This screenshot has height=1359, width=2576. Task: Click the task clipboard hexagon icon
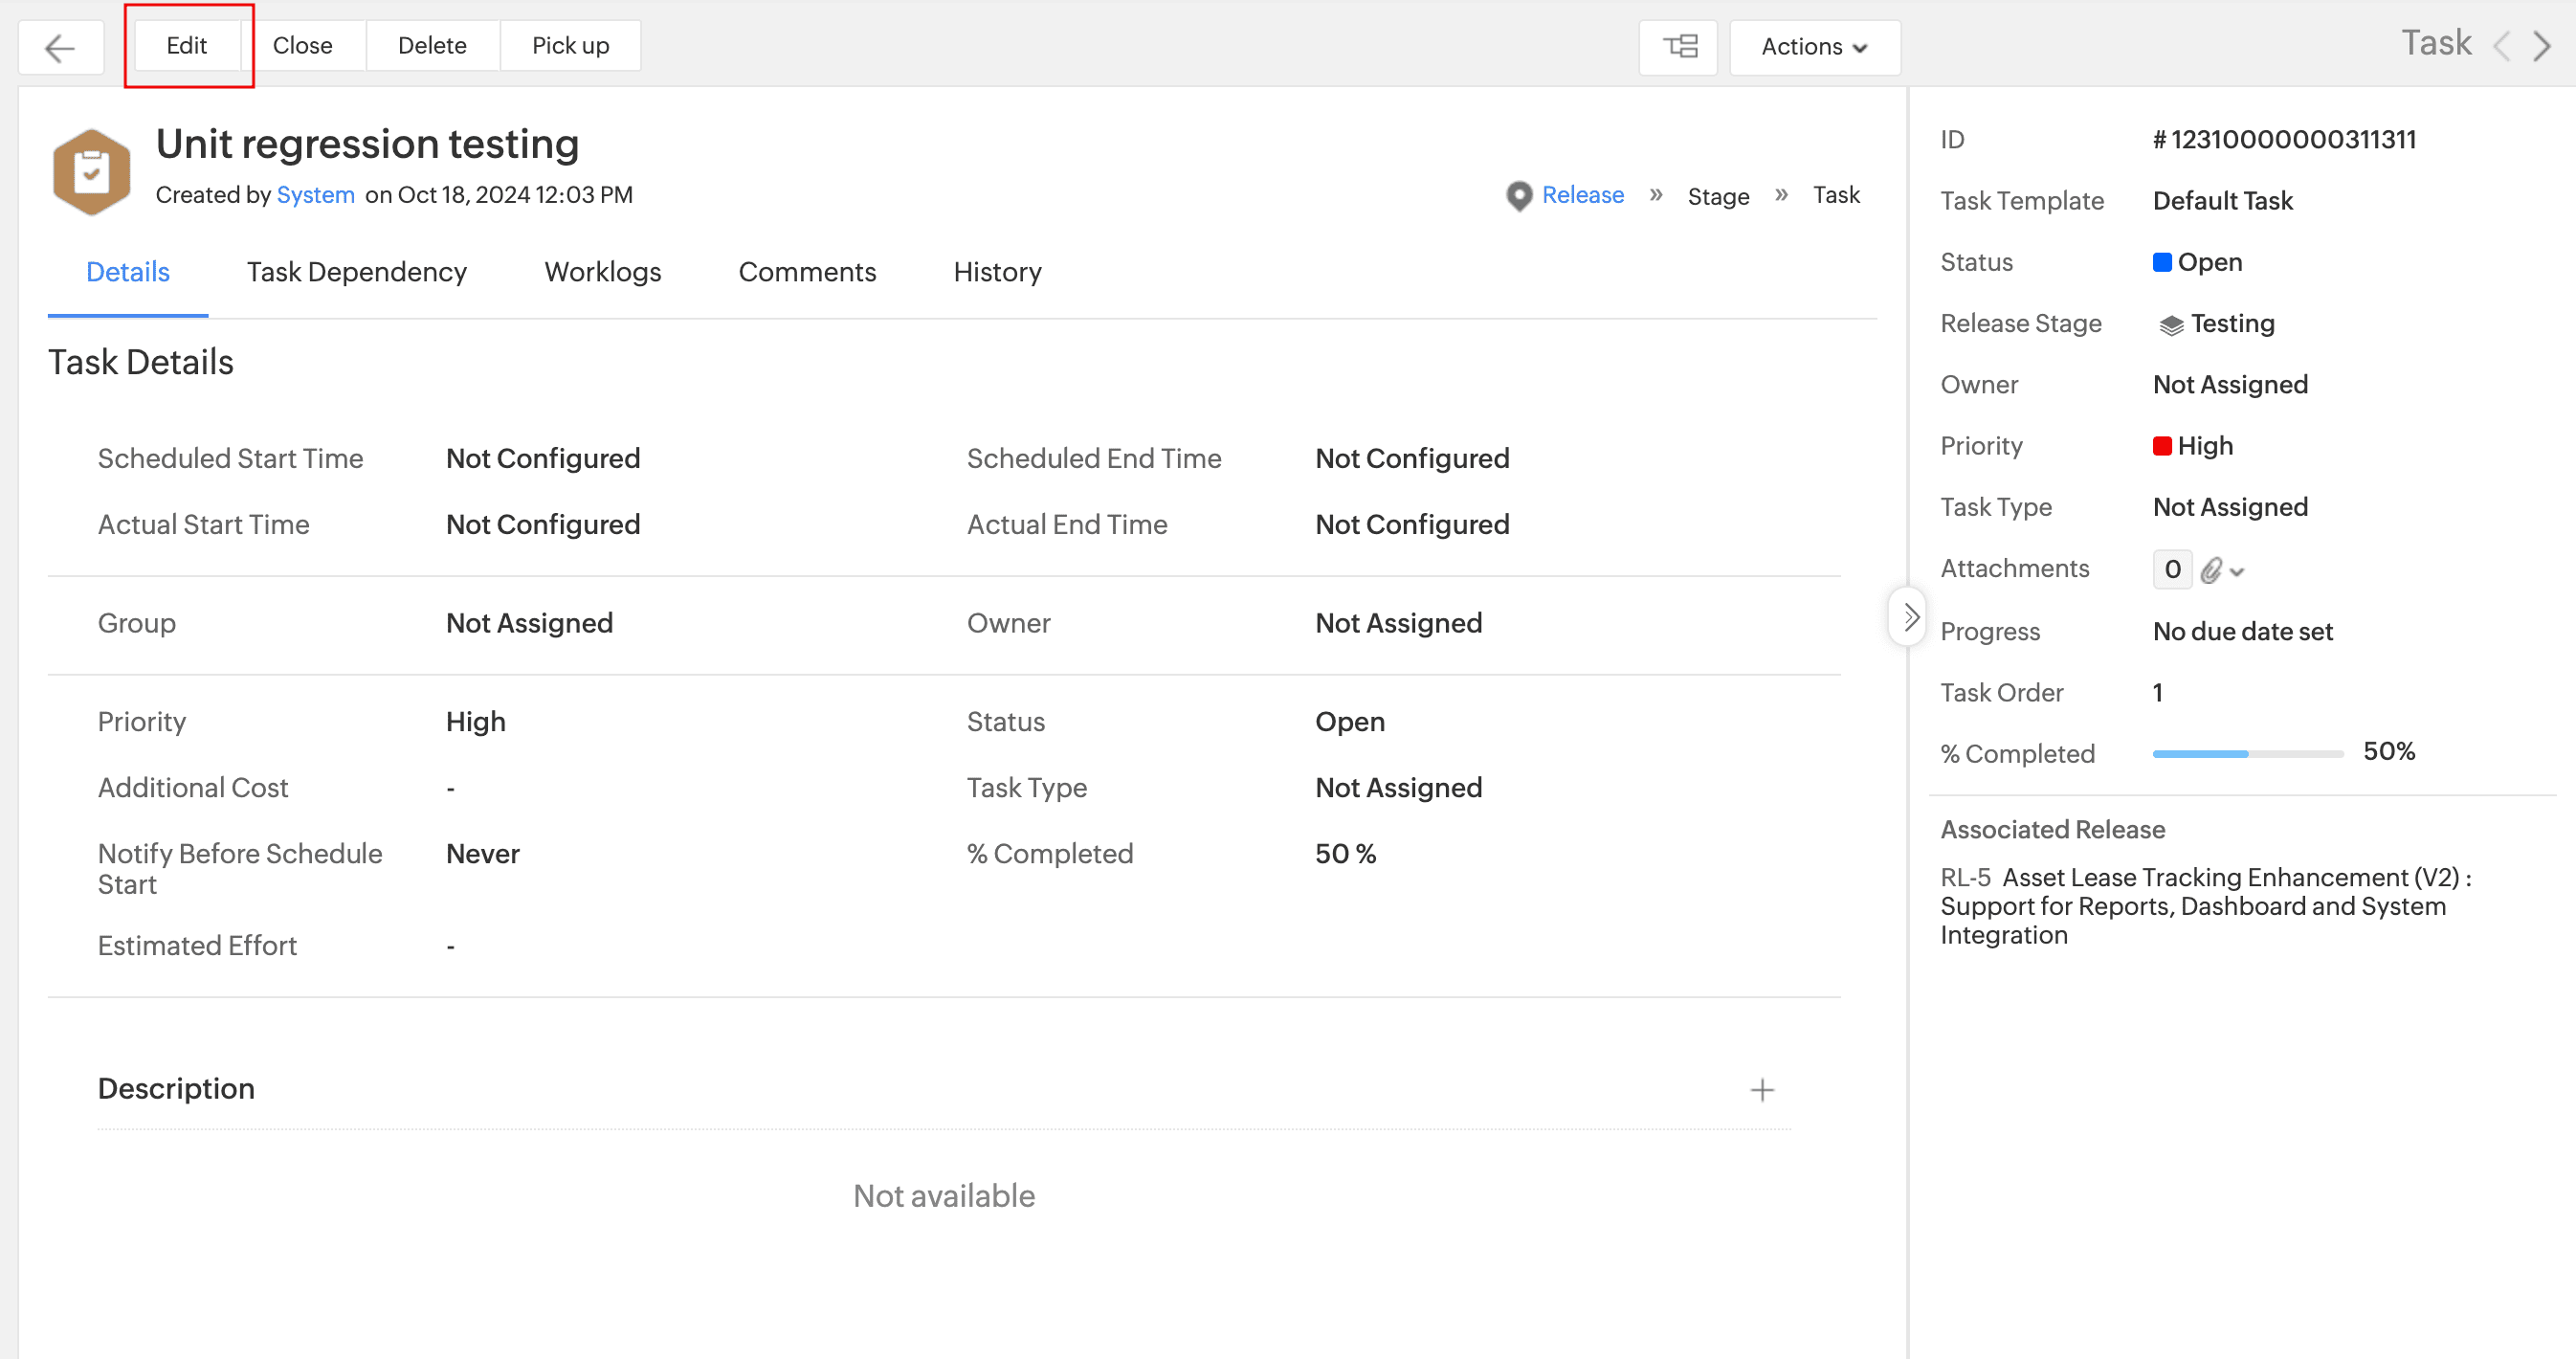[91, 172]
